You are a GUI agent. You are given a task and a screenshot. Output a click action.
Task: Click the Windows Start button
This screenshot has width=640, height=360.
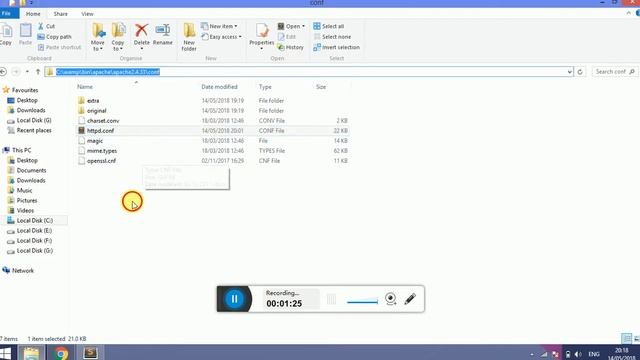pyautogui.click(x=6, y=353)
